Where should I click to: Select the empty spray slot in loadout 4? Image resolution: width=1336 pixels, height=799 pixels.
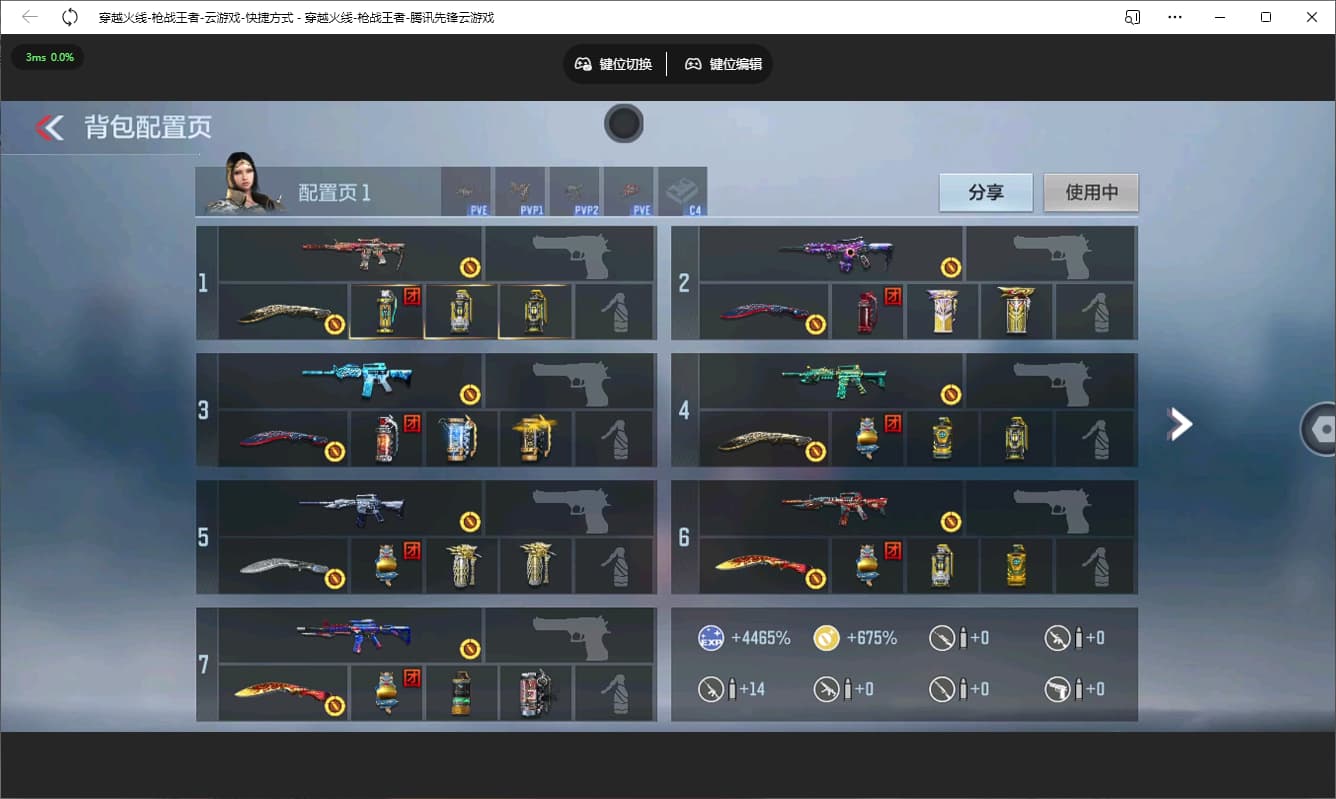point(1095,439)
